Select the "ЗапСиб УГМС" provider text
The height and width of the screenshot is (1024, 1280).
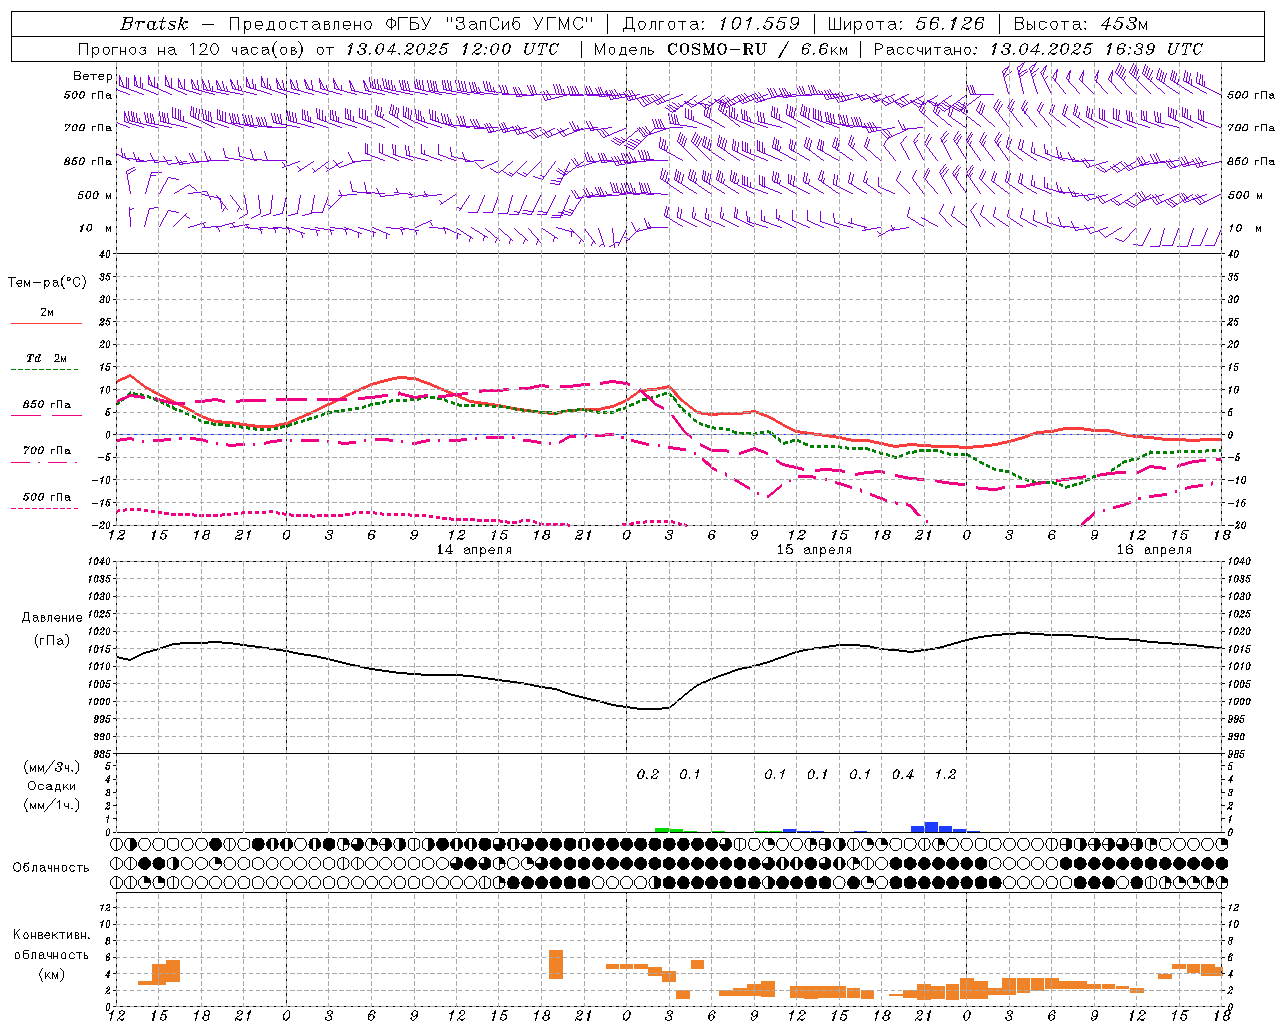point(519,24)
